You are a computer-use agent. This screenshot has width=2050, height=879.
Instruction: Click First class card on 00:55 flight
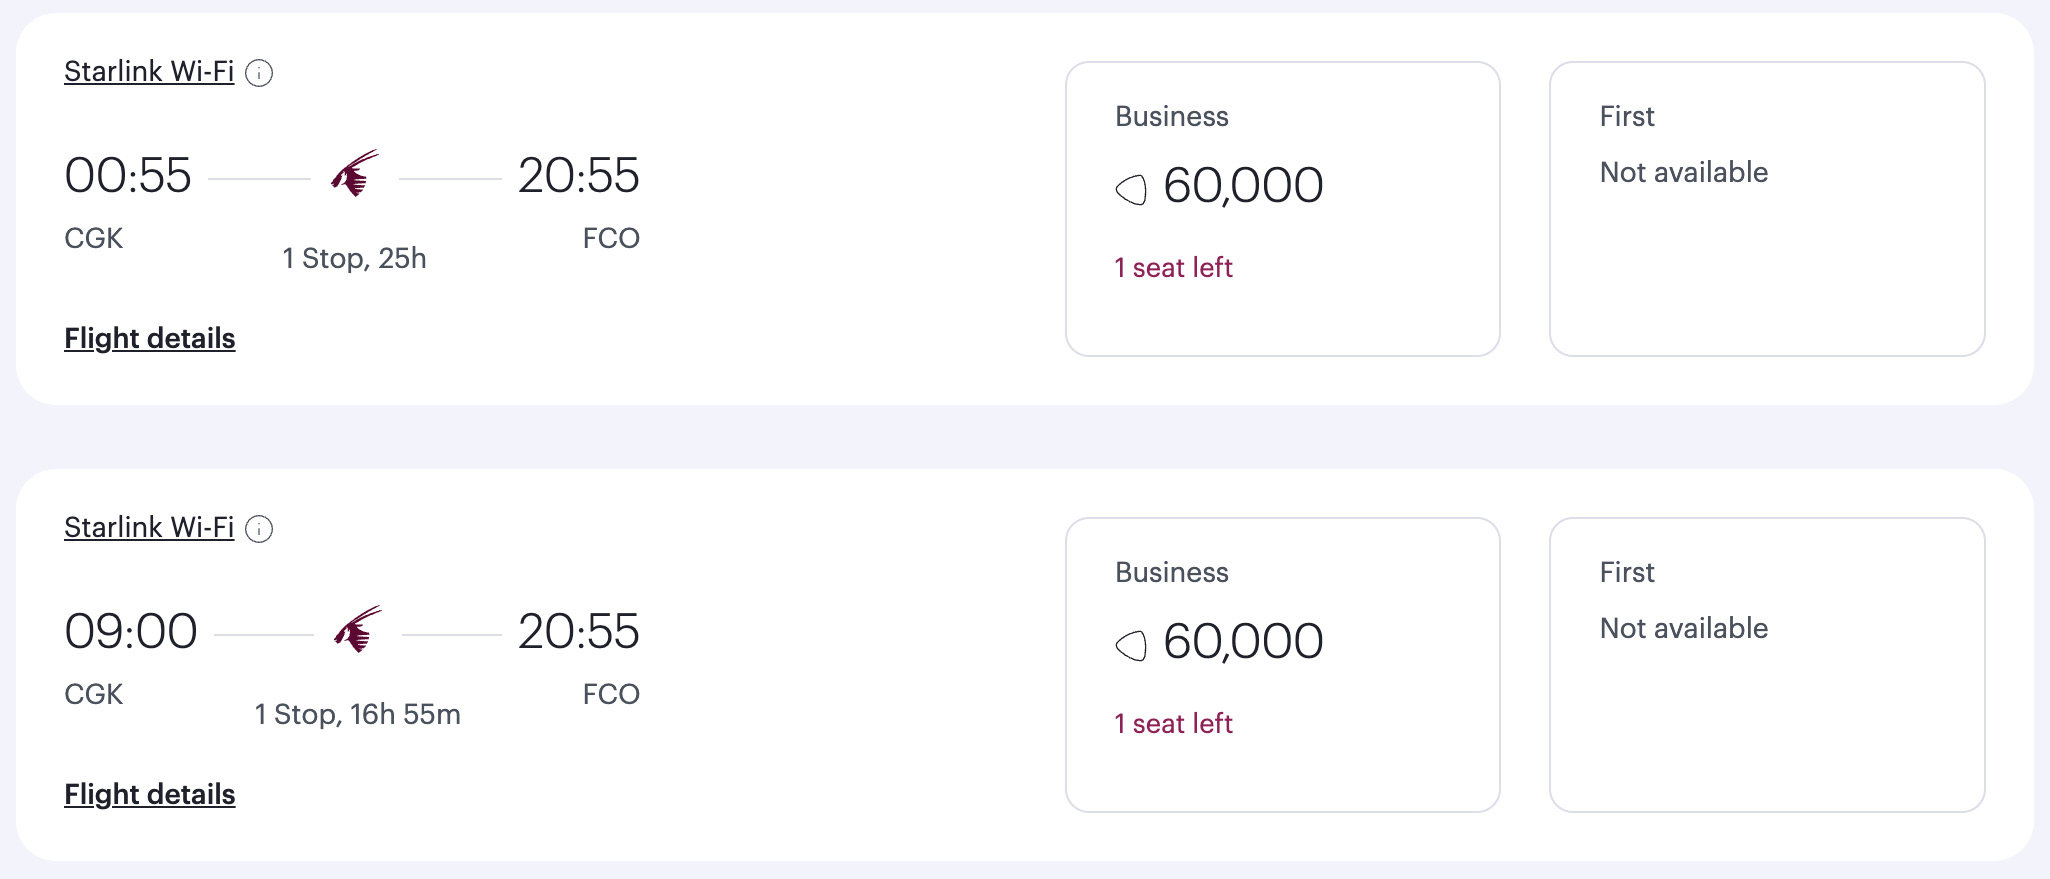tap(1767, 209)
